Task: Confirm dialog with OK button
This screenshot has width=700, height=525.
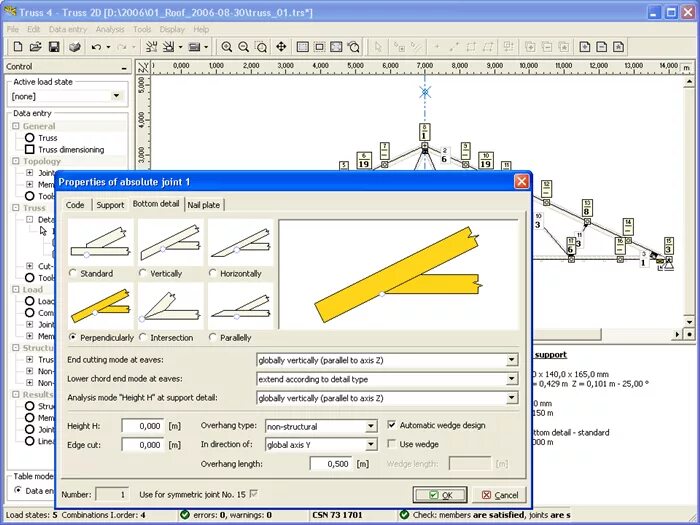Action: (440, 495)
